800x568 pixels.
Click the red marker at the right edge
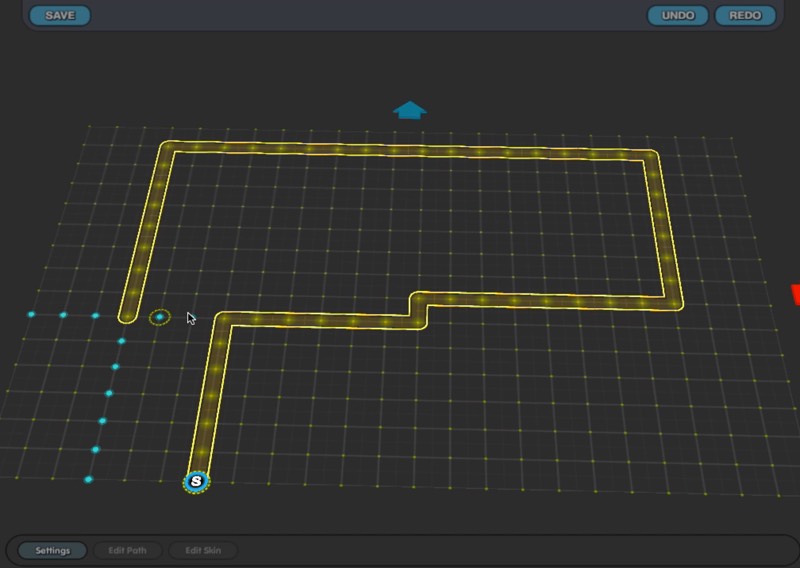pyautogui.click(x=795, y=294)
